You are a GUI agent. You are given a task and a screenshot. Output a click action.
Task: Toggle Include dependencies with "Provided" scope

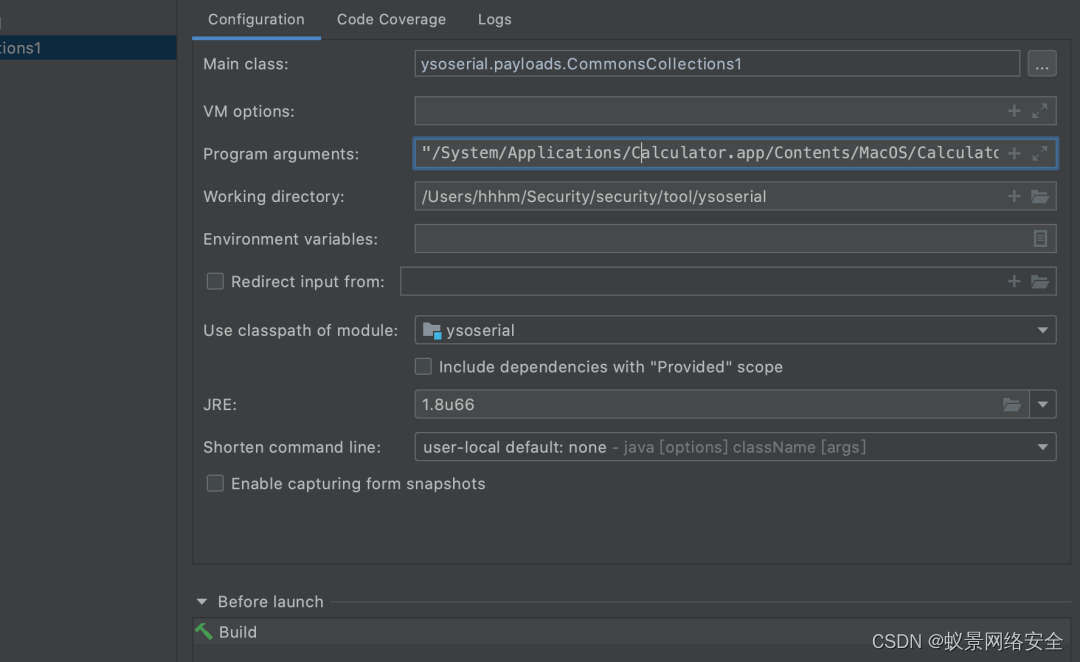[424, 367]
